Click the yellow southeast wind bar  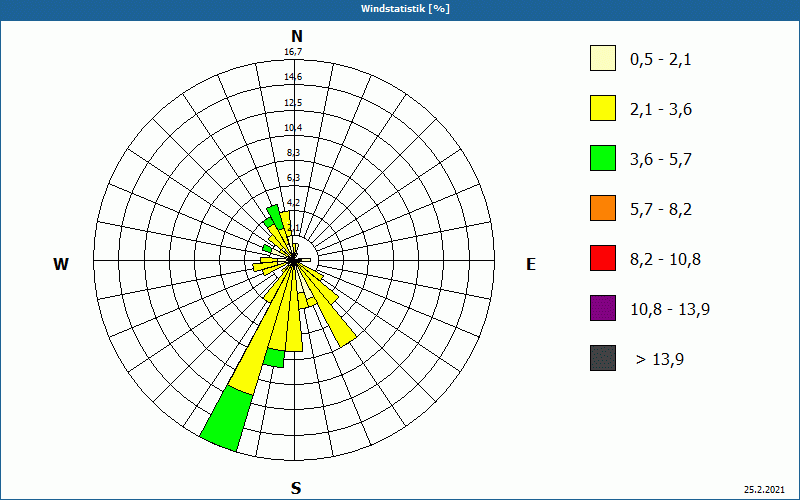coord(332,311)
